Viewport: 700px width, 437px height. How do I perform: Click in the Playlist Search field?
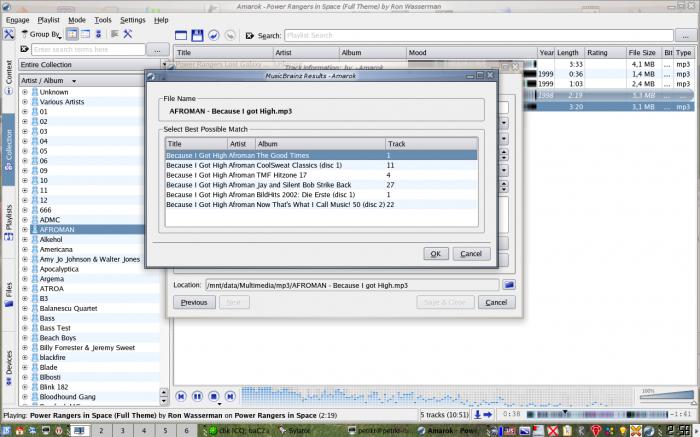[479, 35]
